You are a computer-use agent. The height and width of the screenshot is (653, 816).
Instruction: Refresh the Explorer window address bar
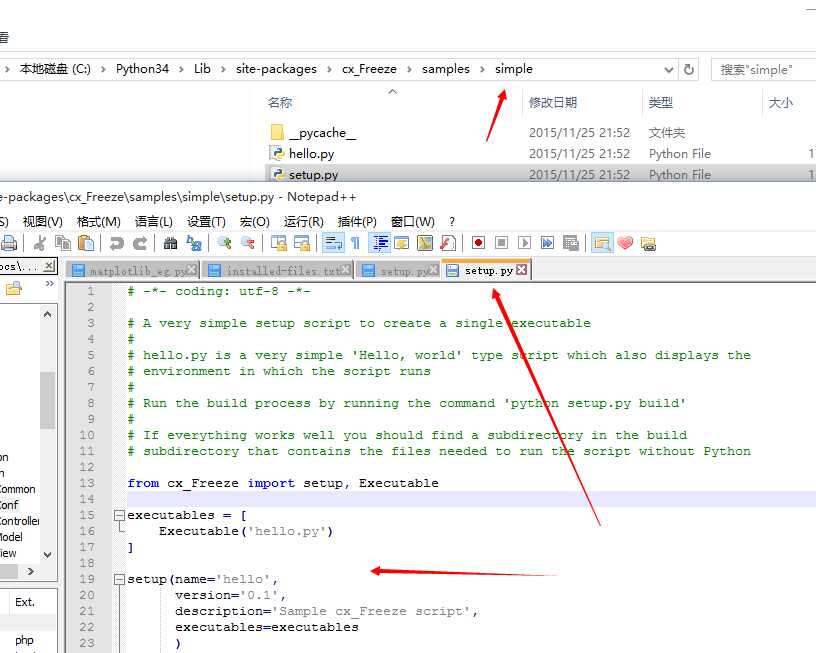tap(688, 69)
